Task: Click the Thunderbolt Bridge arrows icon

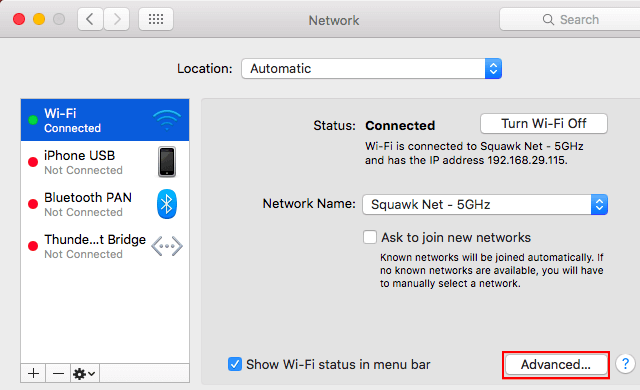Action: [x=167, y=246]
